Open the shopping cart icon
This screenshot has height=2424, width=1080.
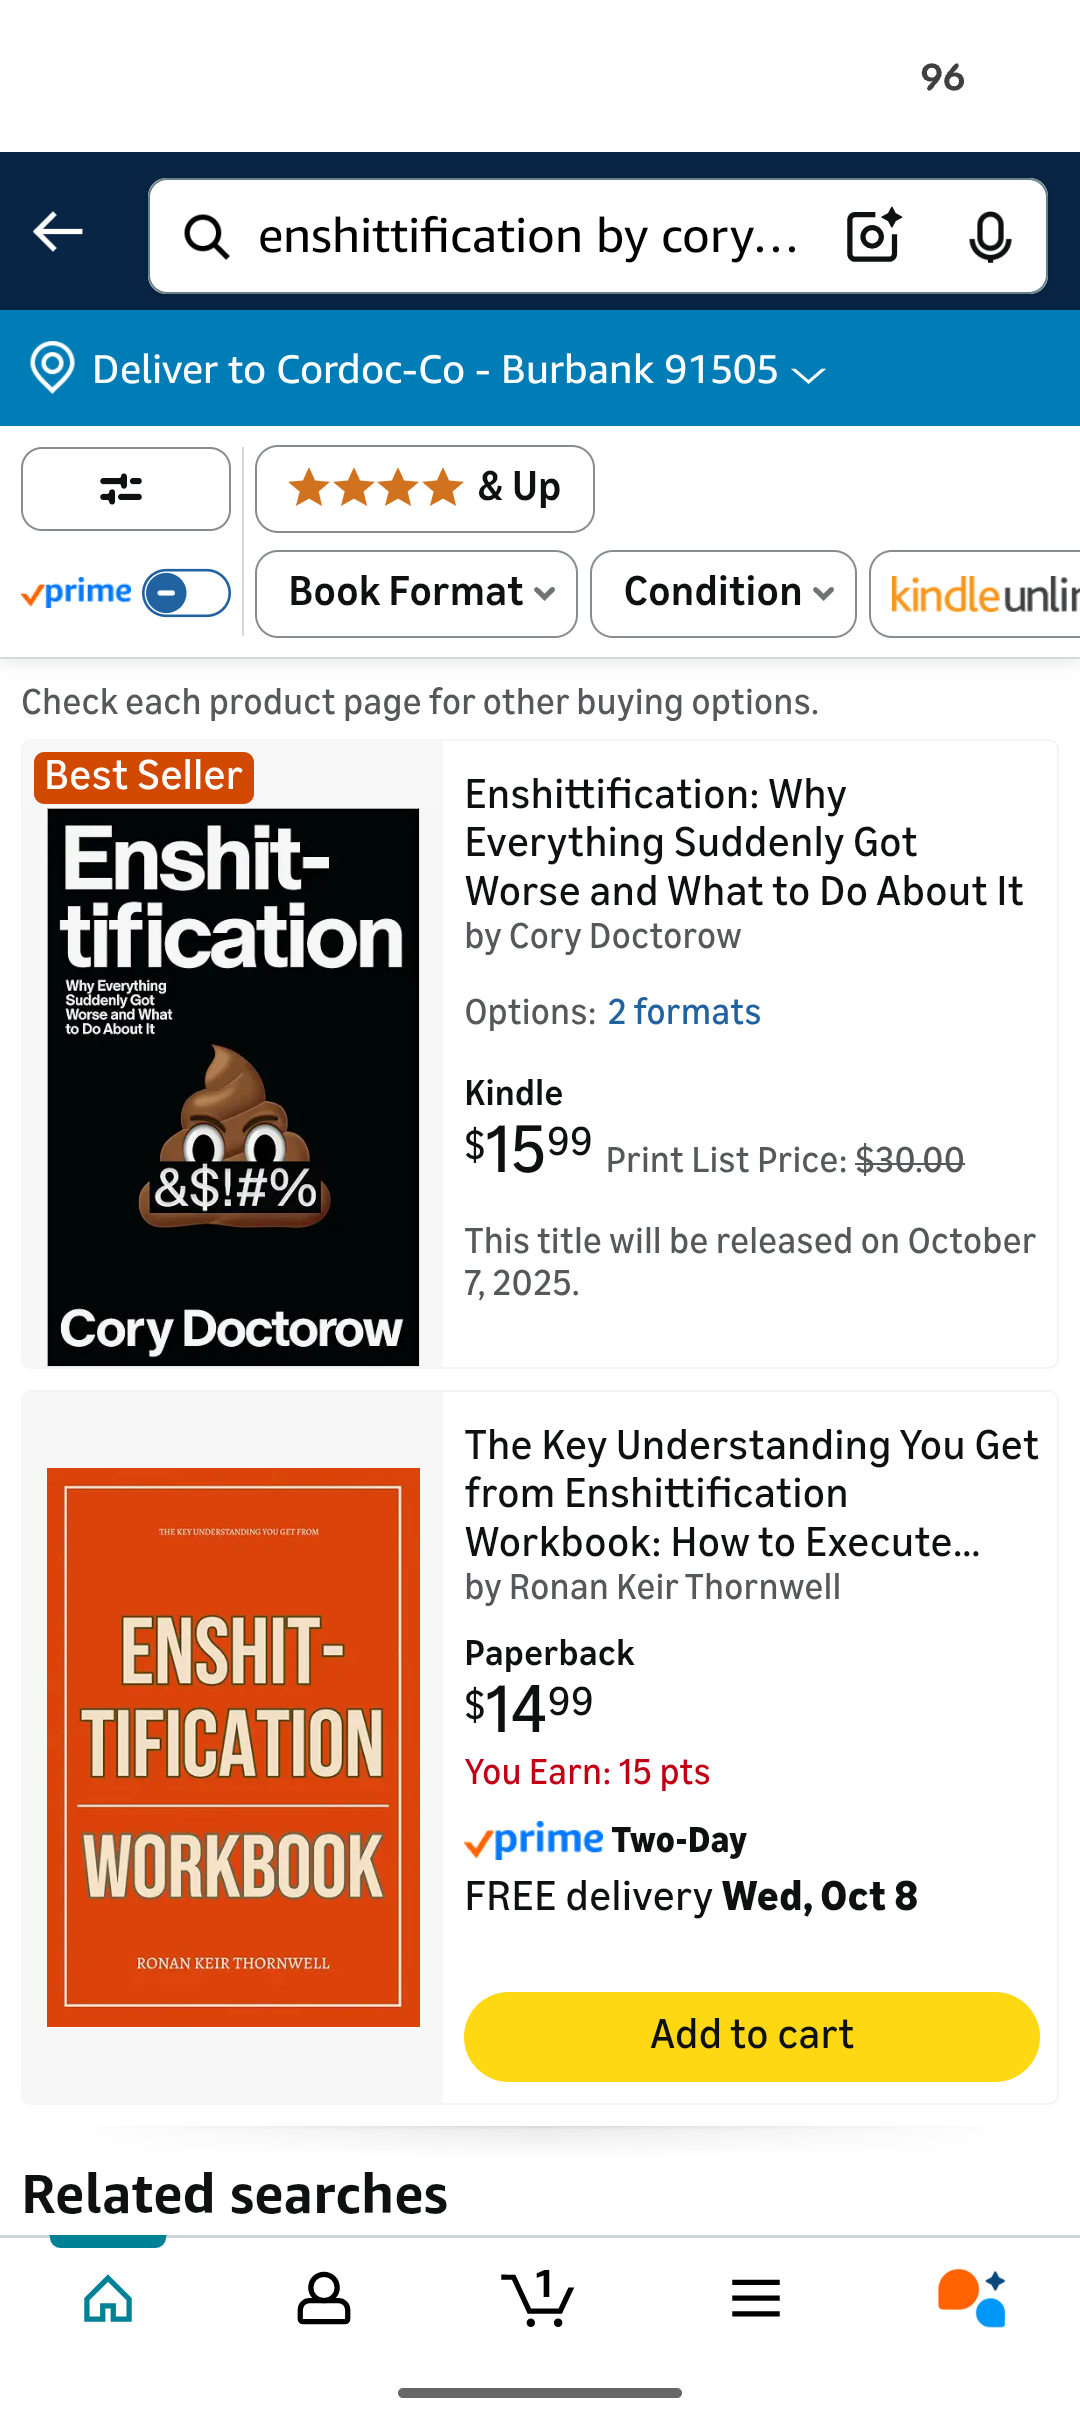[x=539, y=2298]
